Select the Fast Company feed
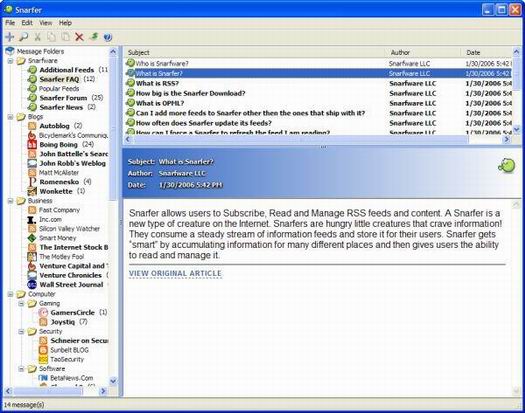This screenshot has height=413, width=525. 59,210
